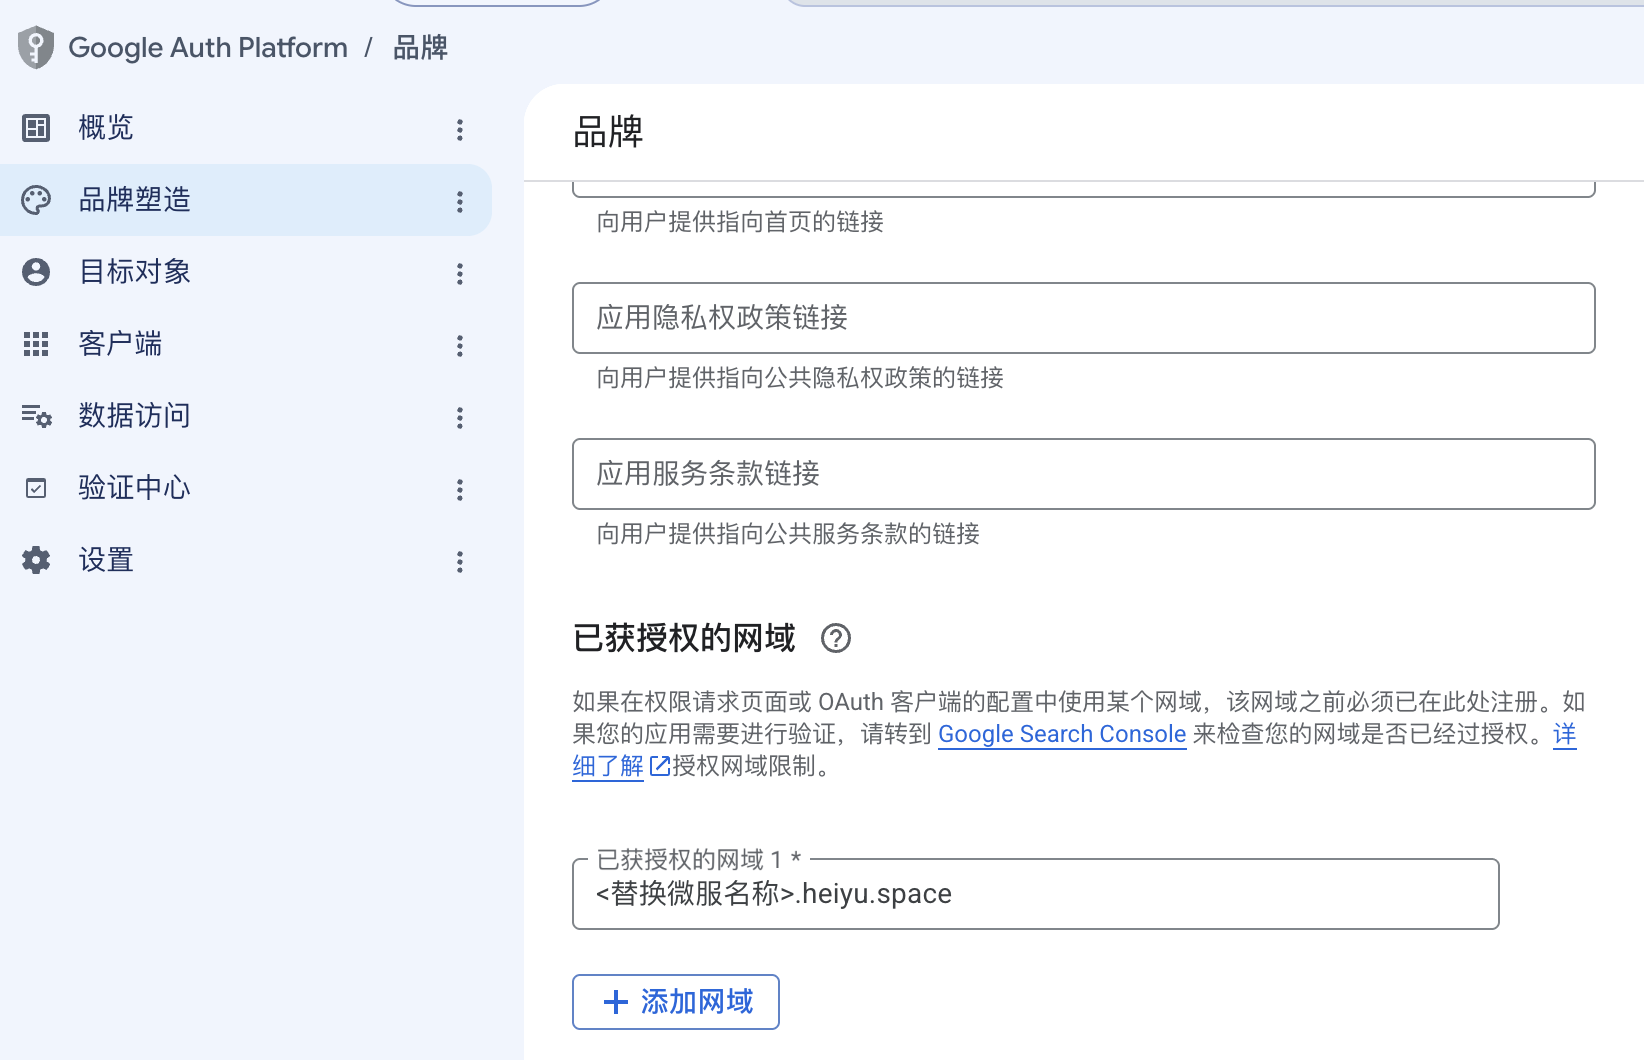Open the more options menu for 目标对象
The width and height of the screenshot is (1644, 1060).
coord(460,273)
